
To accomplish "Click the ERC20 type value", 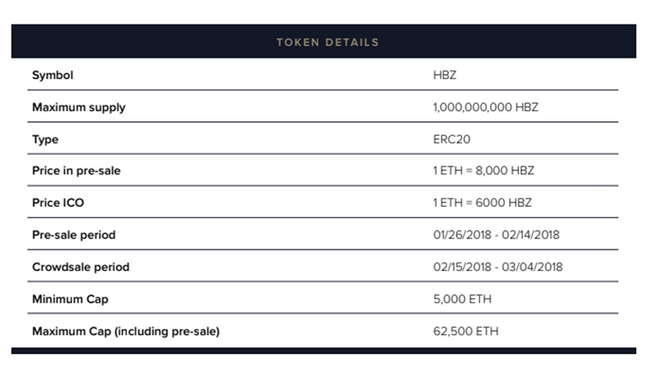I will tap(451, 139).
